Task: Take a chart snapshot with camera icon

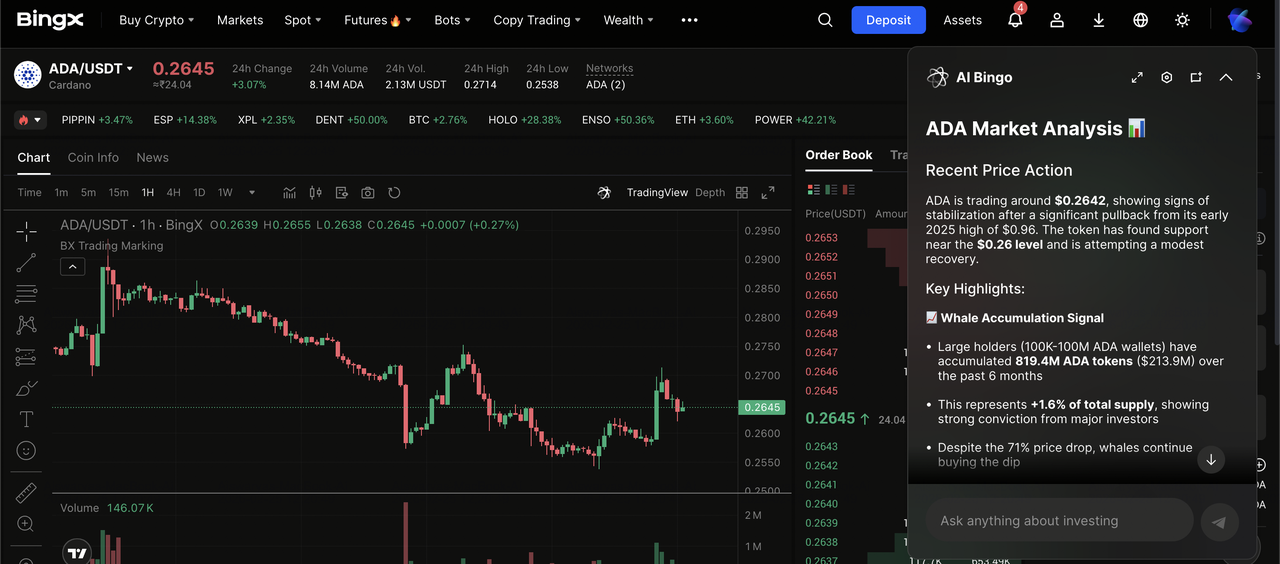Action: click(368, 193)
